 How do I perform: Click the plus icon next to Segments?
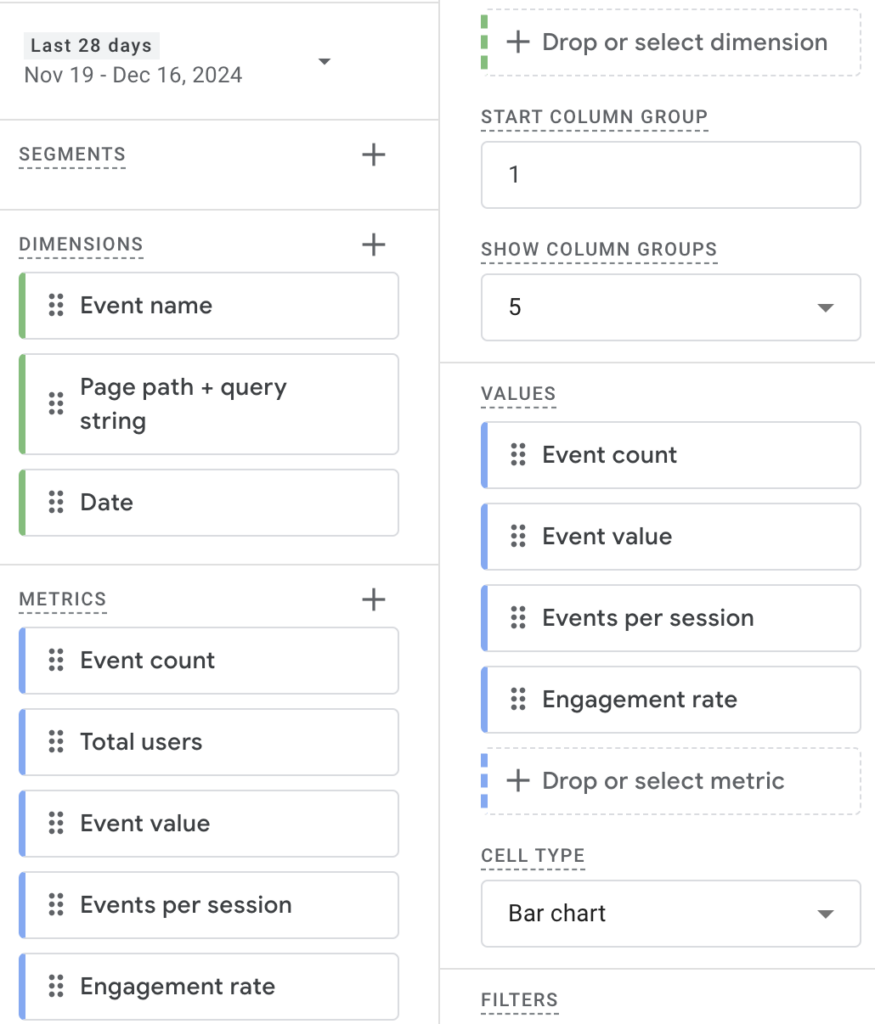tap(372, 154)
